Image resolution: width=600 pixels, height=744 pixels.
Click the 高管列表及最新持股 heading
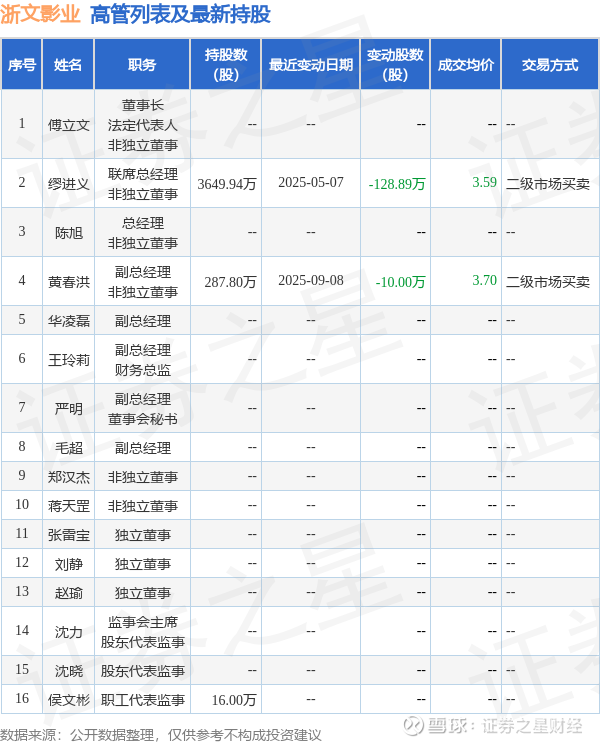180,14
